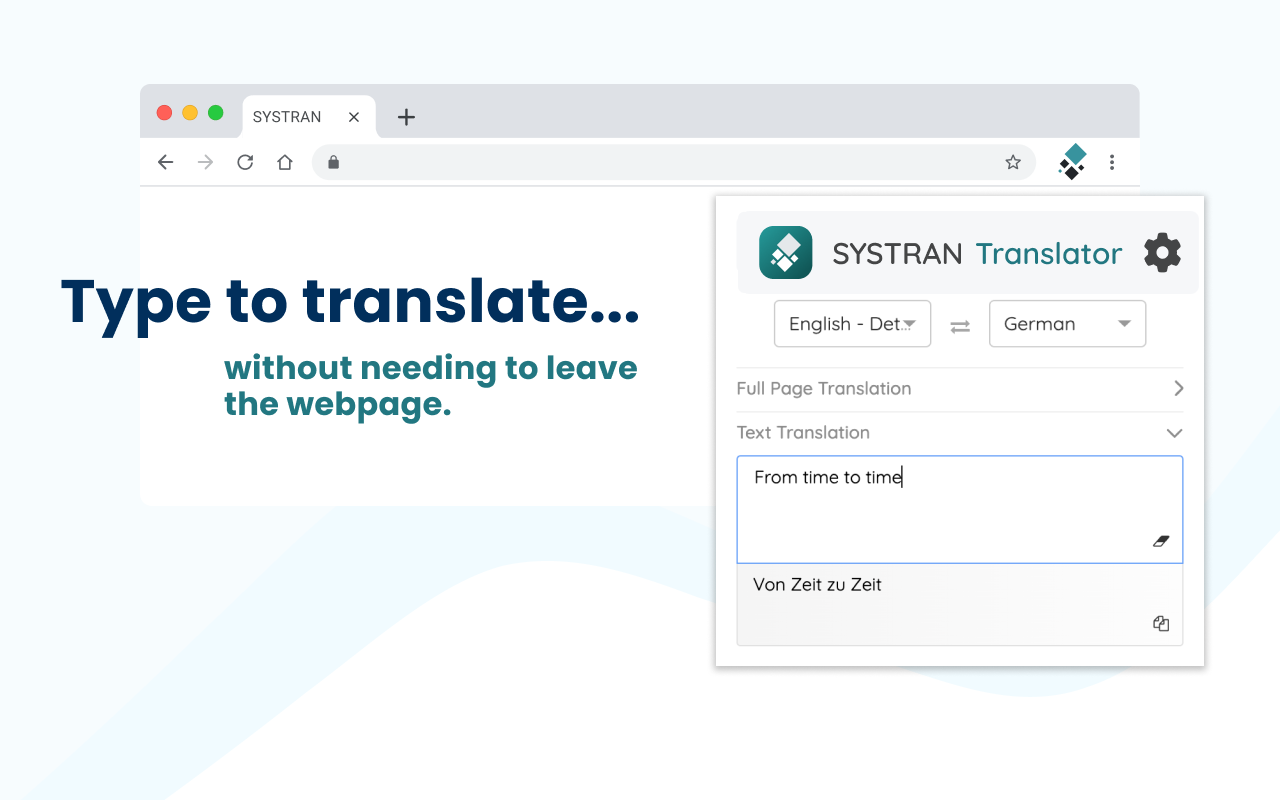The width and height of the screenshot is (1280, 800).
Task: Open a new browser tab
Action: click(x=405, y=117)
